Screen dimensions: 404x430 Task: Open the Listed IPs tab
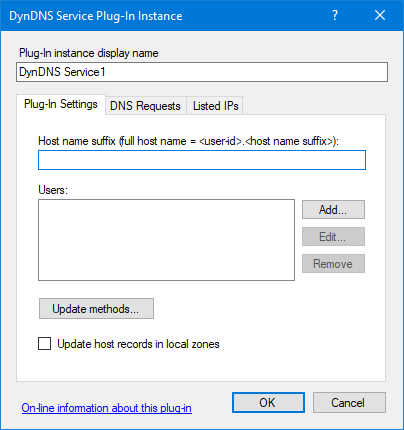point(216,106)
